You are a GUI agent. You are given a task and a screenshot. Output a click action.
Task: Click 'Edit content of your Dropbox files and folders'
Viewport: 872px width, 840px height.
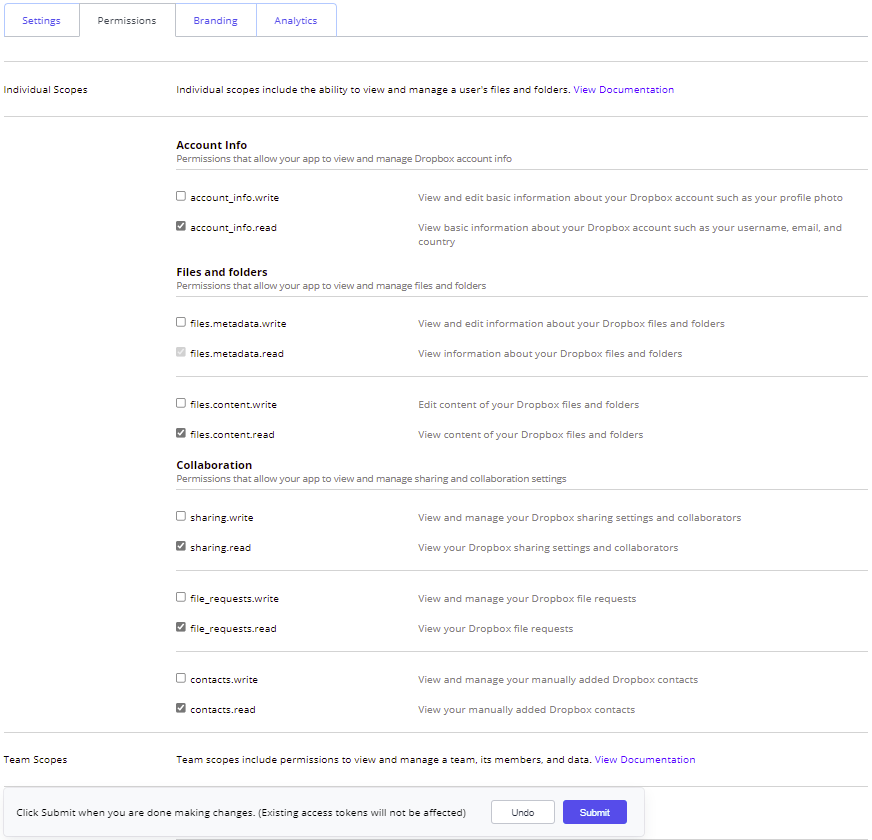coord(528,405)
